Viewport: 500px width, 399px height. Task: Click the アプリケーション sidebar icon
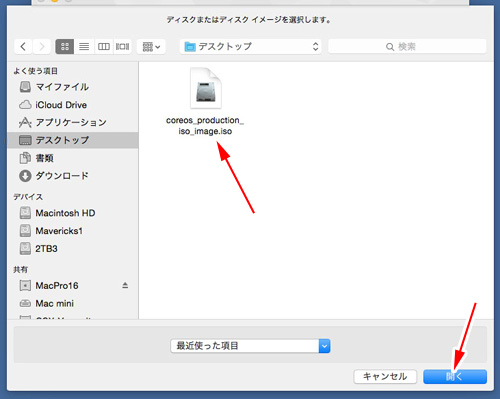25,123
